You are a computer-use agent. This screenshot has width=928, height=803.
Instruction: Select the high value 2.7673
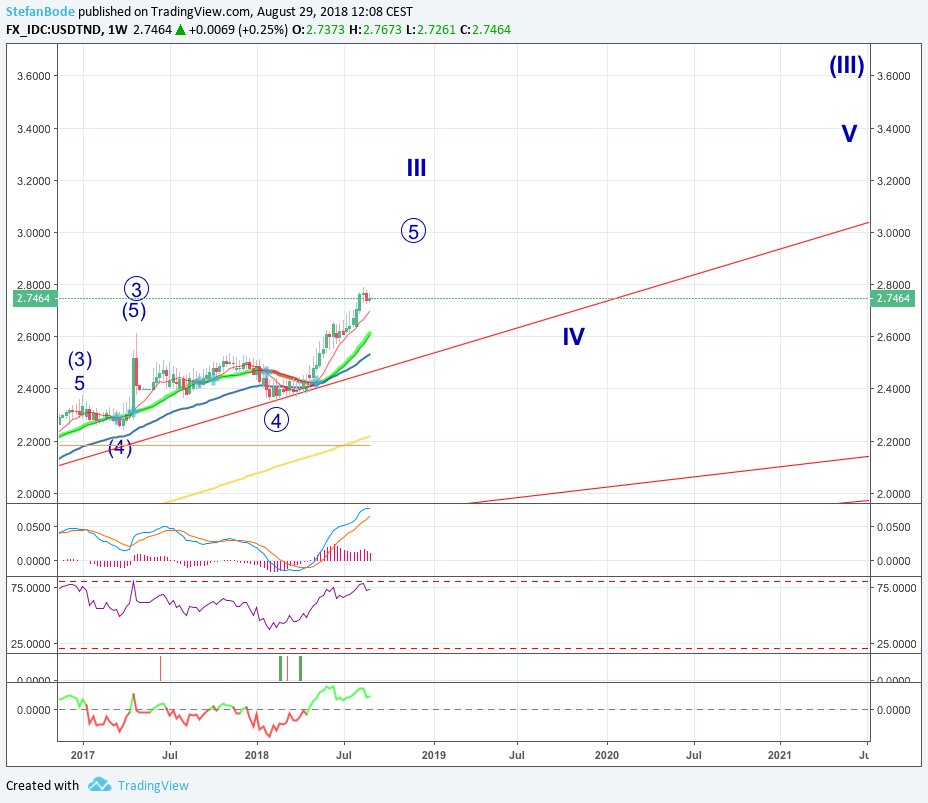pos(382,30)
